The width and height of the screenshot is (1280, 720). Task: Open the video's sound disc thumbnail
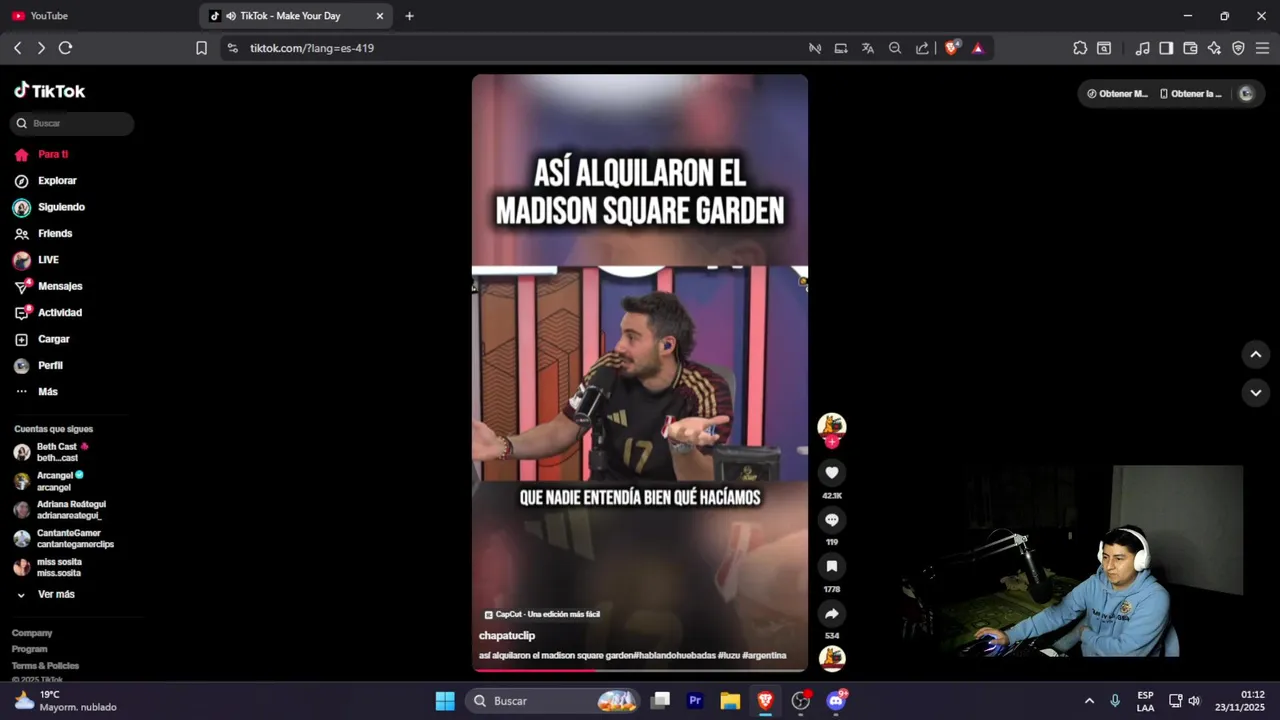(x=832, y=658)
